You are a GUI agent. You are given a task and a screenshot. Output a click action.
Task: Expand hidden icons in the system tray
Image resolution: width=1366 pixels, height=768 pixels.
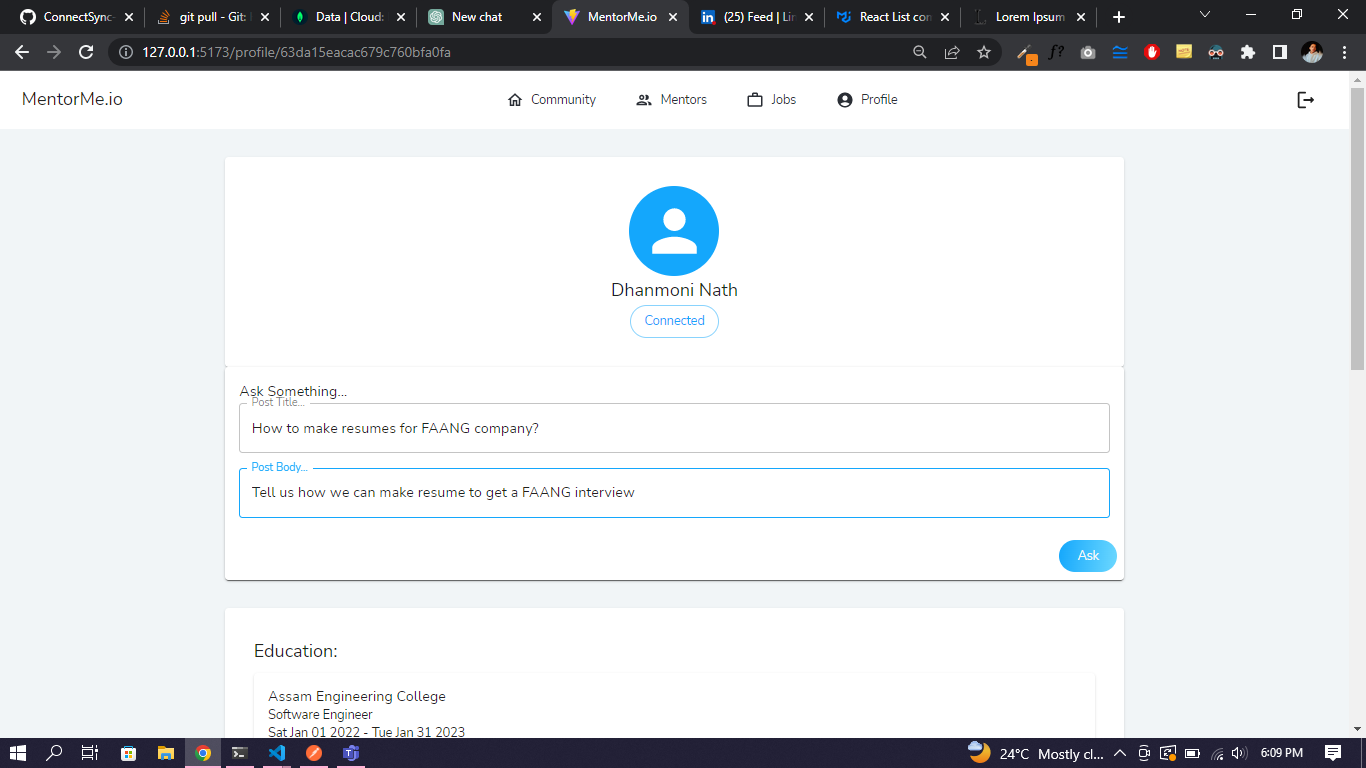[1122, 753]
